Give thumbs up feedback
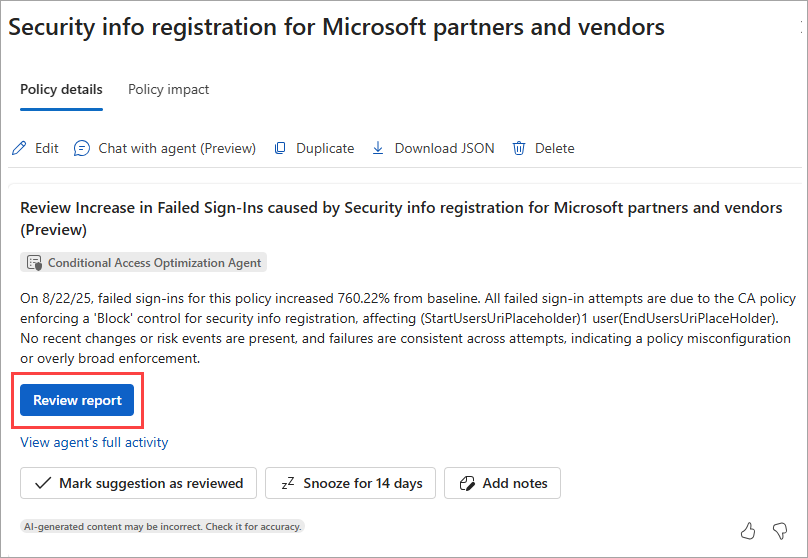The width and height of the screenshot is (808, 558). (x=748, y=529)
